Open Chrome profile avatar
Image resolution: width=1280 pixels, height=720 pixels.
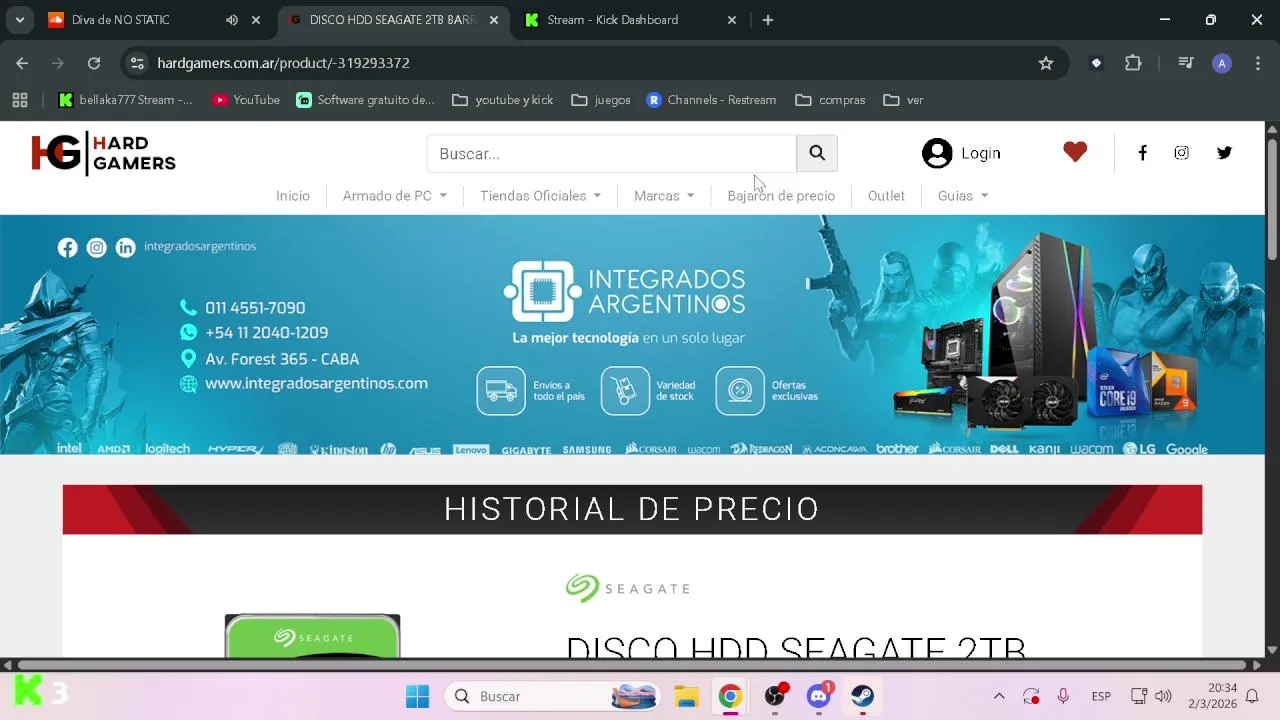click(x=1221, y=63)
